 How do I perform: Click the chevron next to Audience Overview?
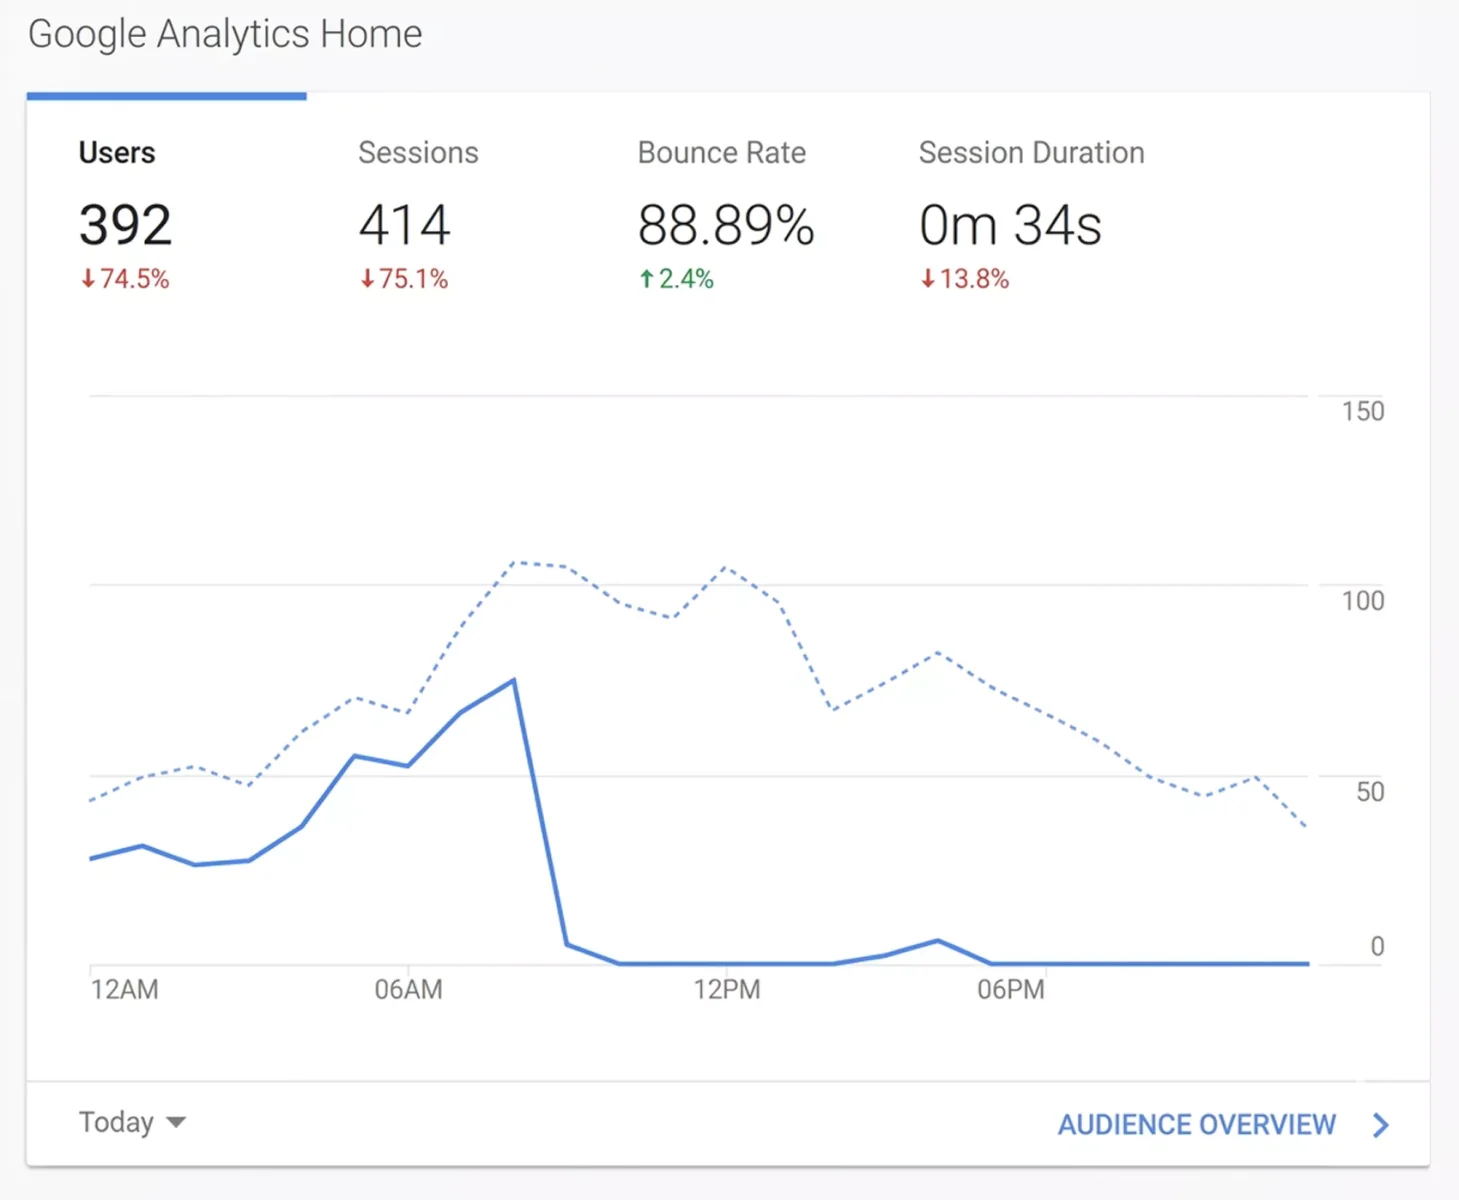(1379, 1123)
